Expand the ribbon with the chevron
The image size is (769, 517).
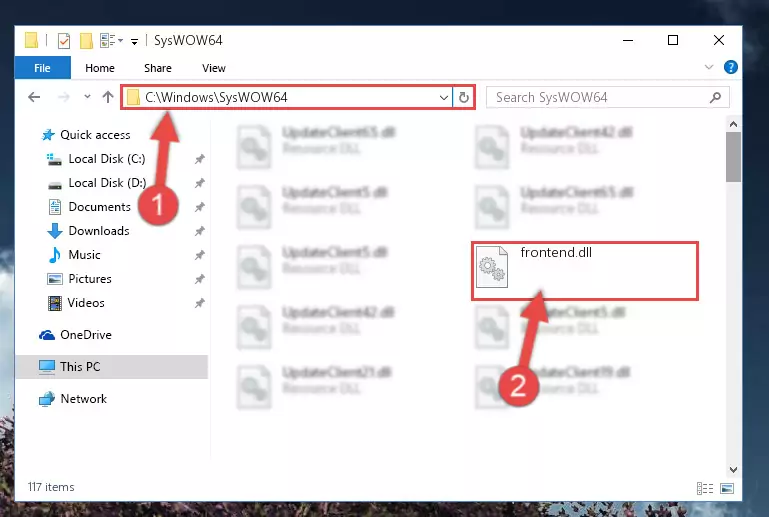709,67
